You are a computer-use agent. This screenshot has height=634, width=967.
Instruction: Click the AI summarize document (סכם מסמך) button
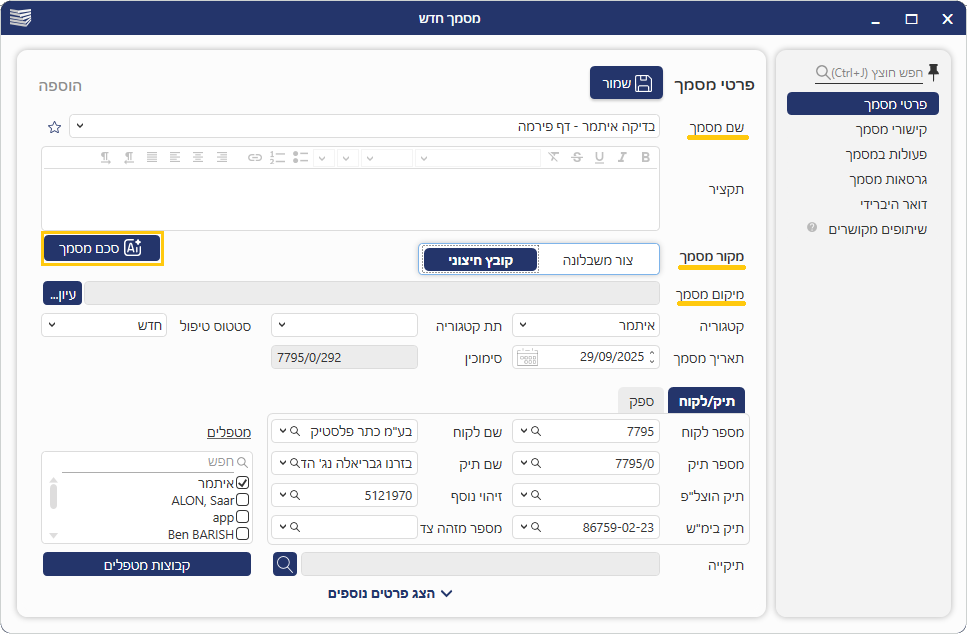pyautogui.click(x=102, y=248)
